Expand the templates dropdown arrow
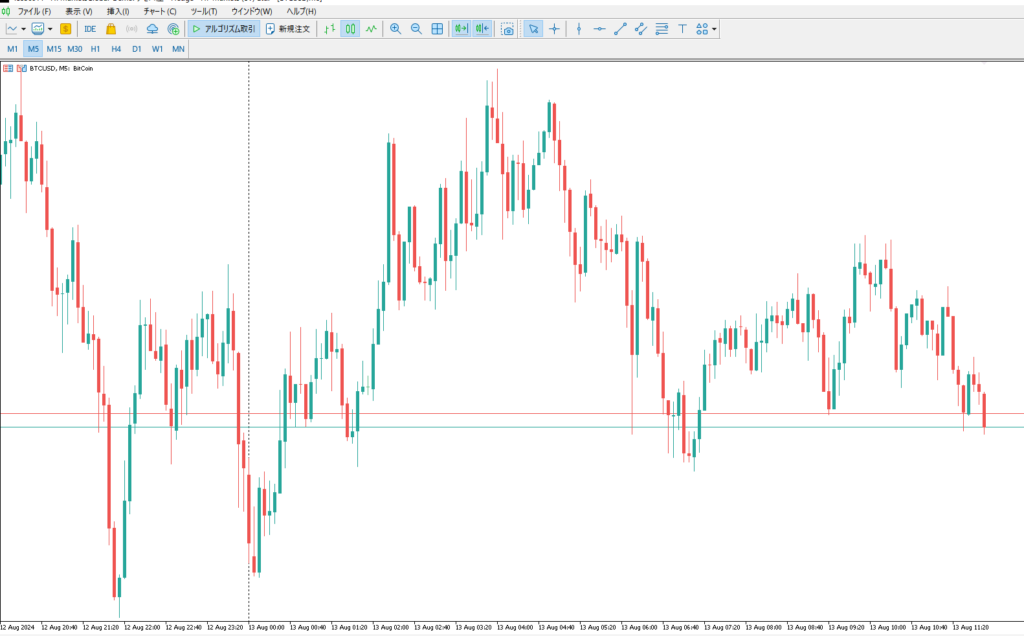 (x=50, y=29)
